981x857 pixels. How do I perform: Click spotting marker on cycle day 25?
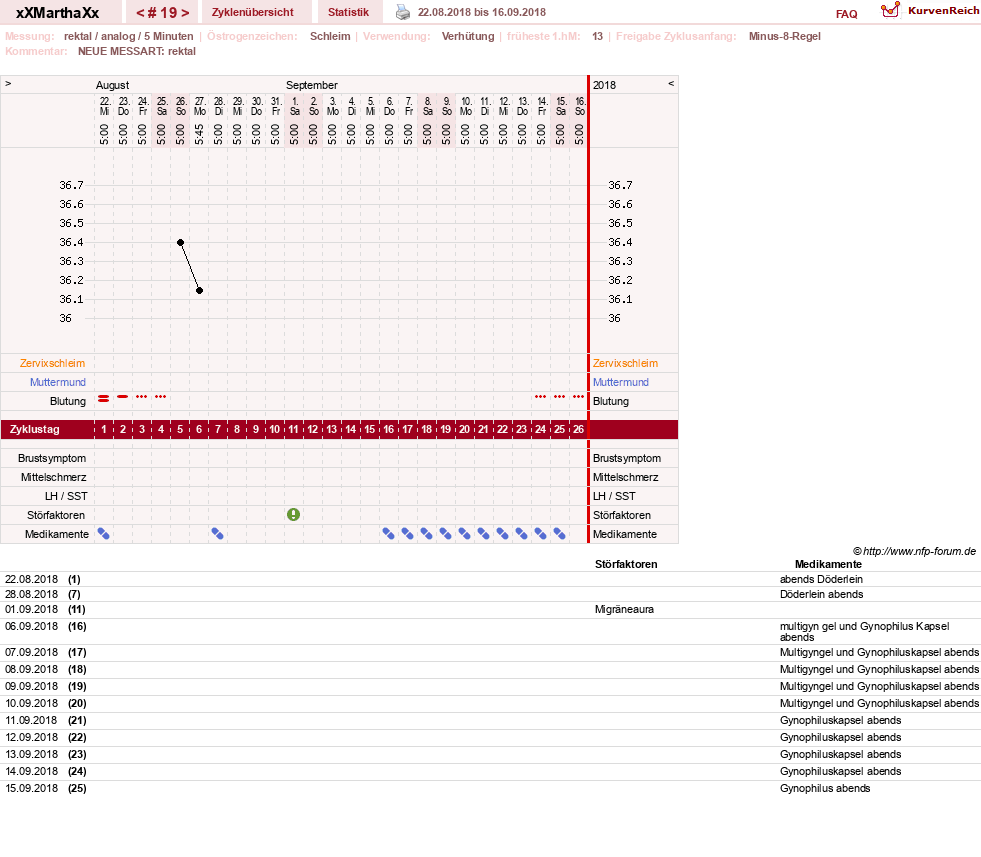coord(559,397)
